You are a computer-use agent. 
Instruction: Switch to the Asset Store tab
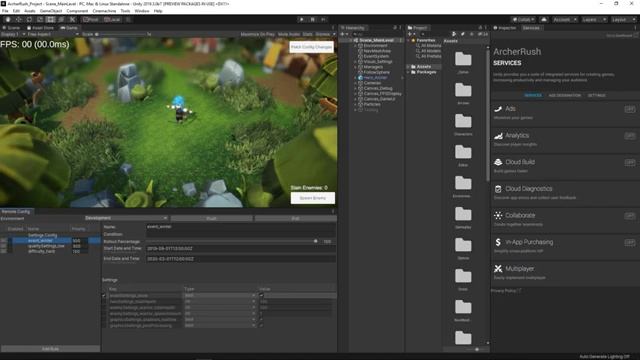(x=40, y=28)
